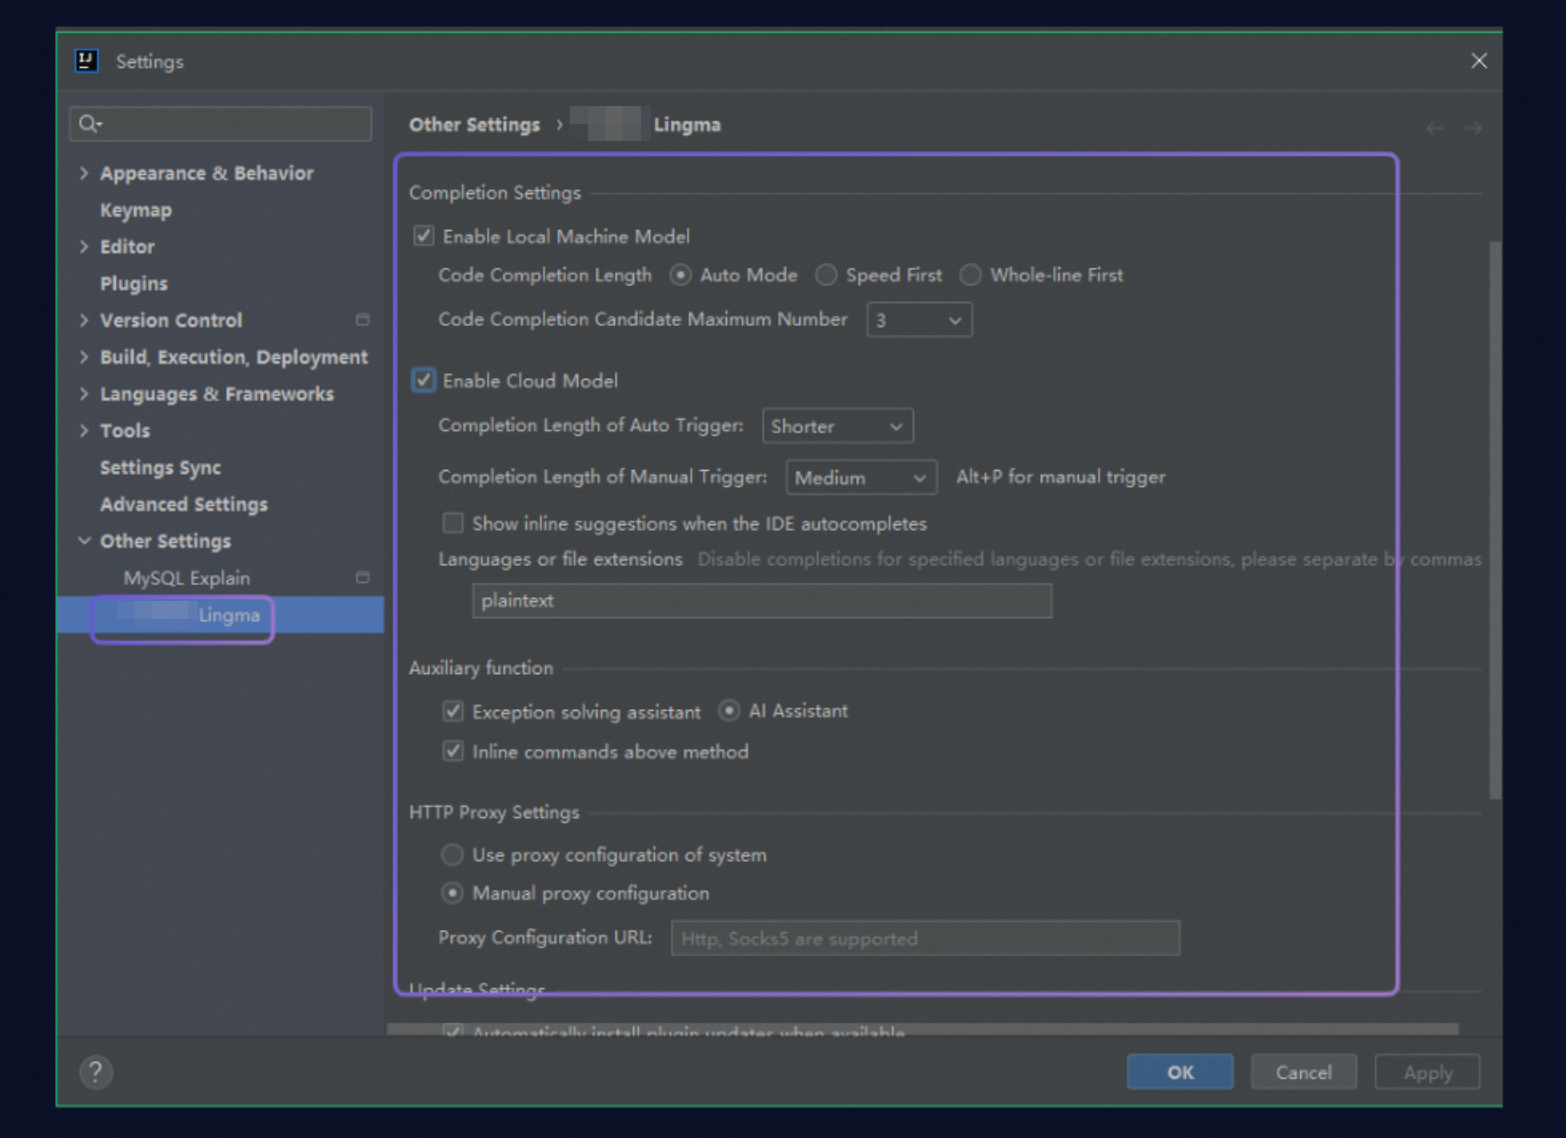Open Keymap settings page
The image size is (1566, 1138).
point(136,210)
